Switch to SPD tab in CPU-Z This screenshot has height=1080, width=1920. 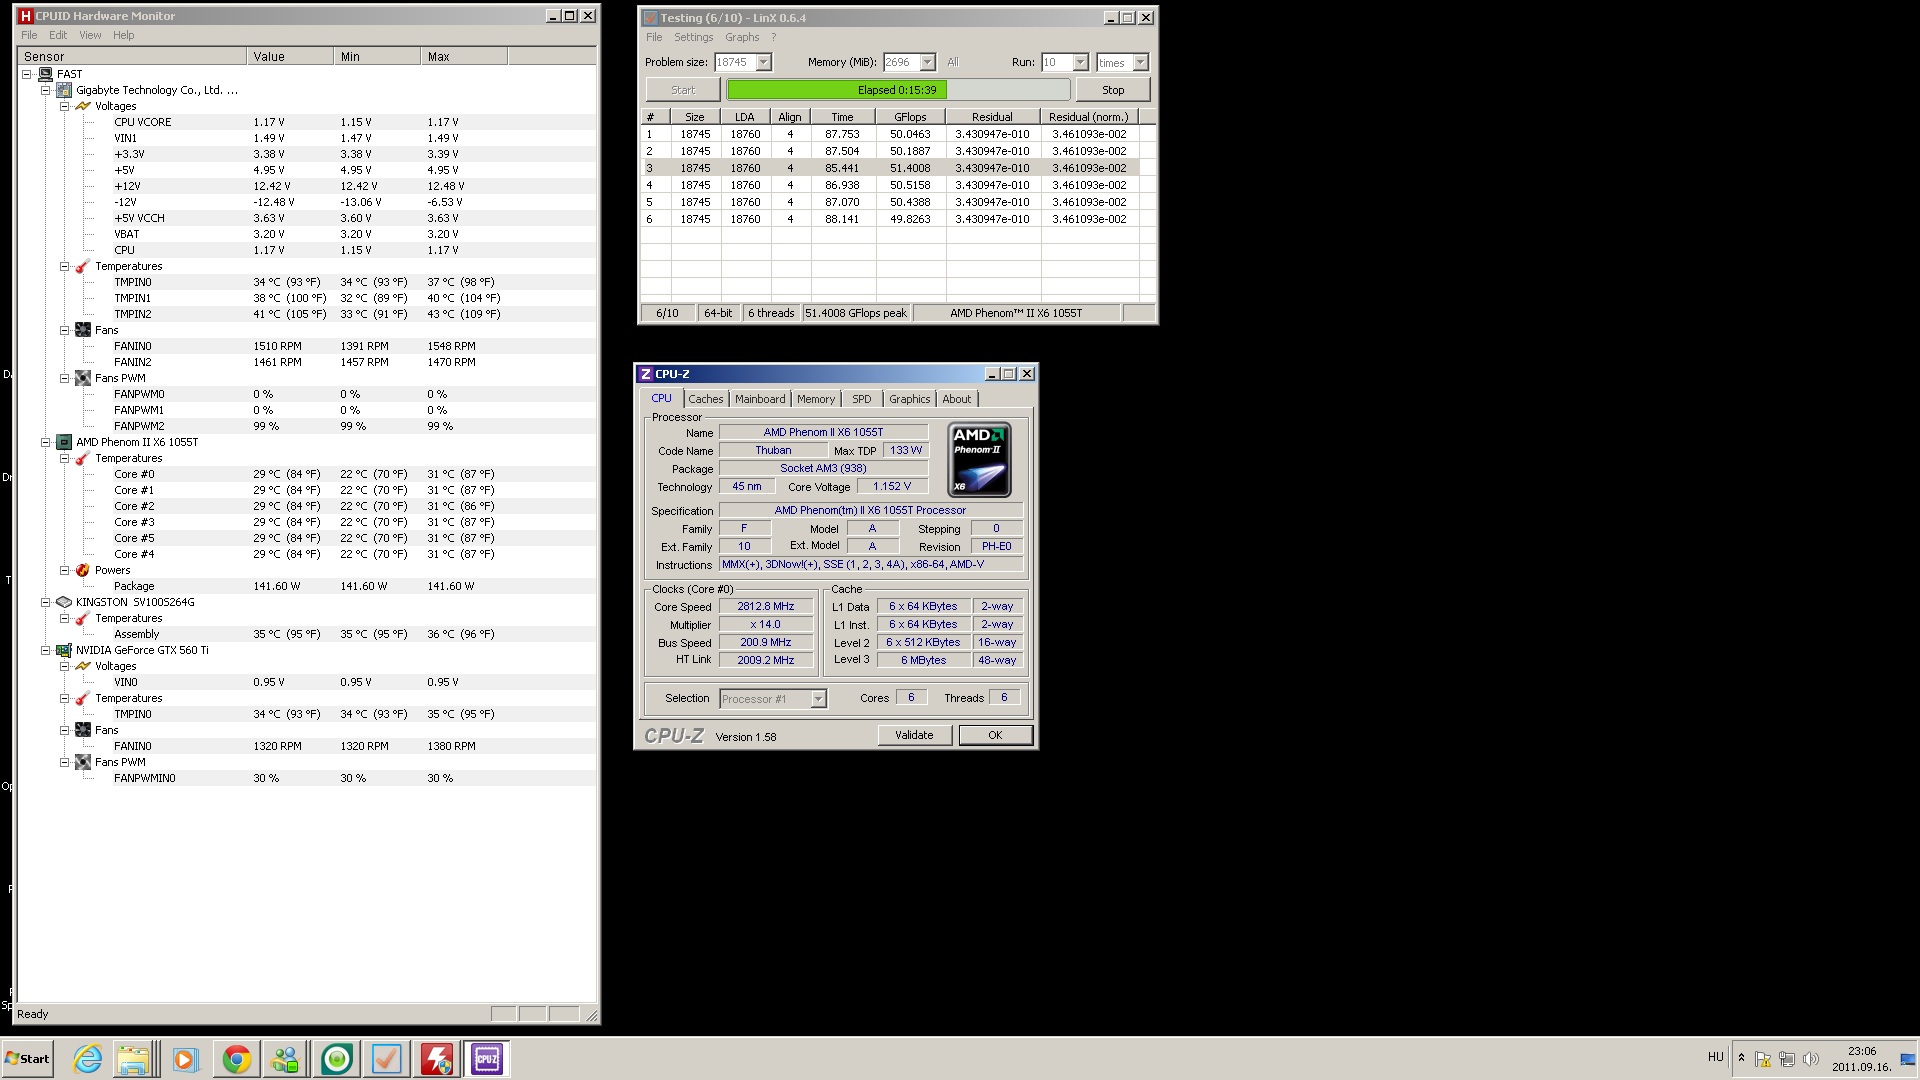pos(861,399)
